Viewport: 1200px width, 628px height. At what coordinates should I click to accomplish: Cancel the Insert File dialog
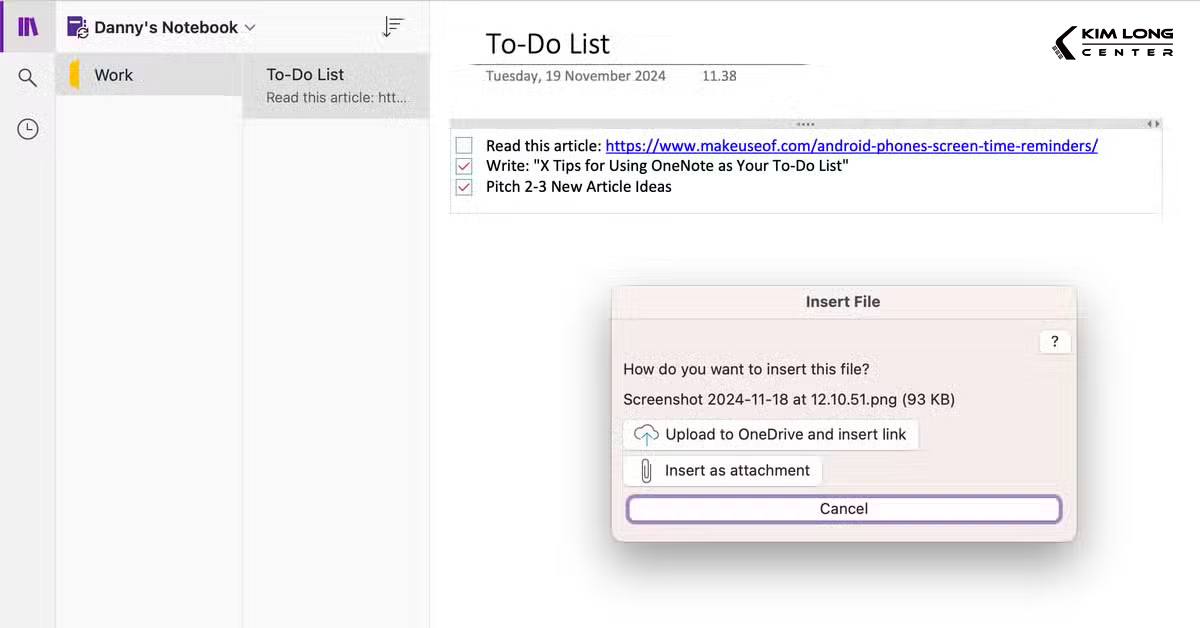843,508
